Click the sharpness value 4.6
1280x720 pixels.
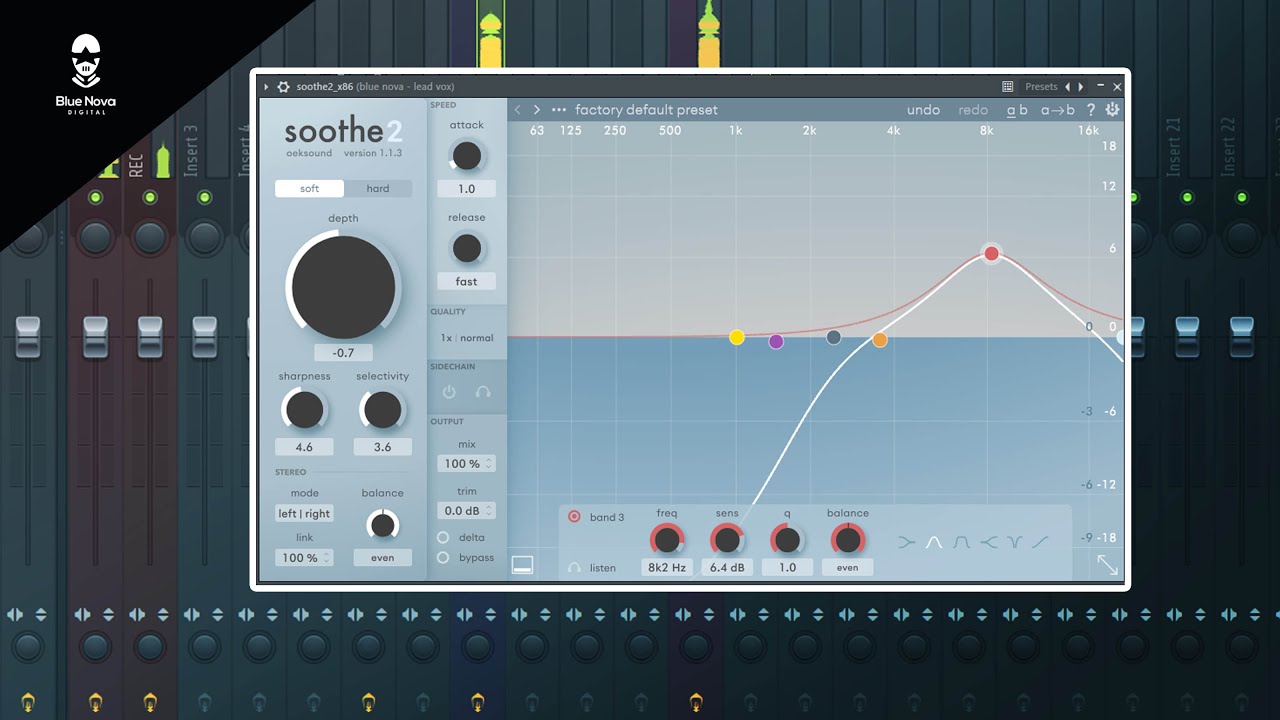tap(304, 447)
